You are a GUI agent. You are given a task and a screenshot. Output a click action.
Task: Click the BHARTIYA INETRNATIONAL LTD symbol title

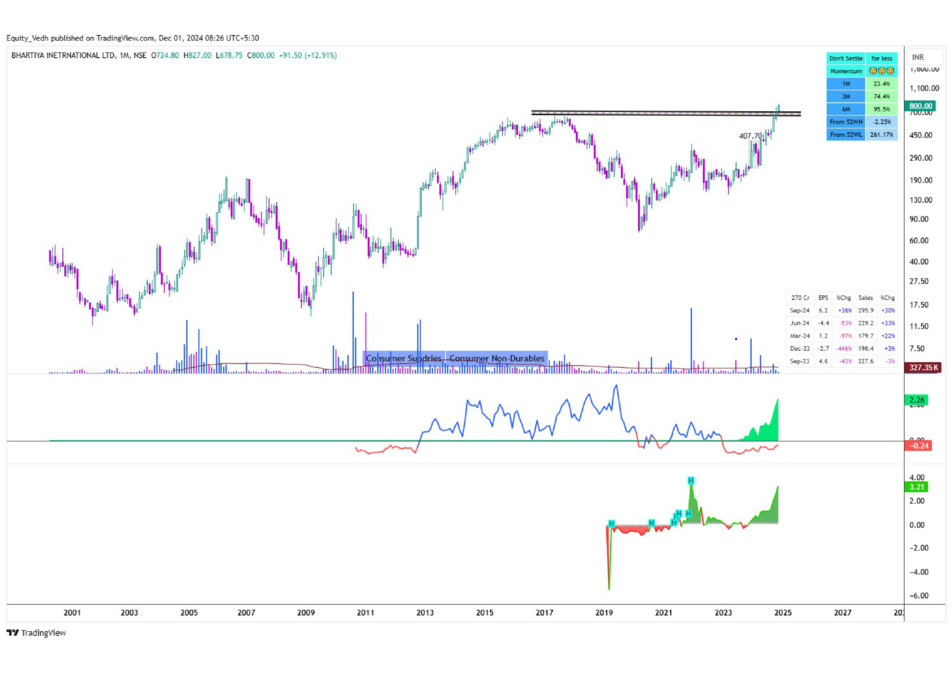[x=63, y=55]
